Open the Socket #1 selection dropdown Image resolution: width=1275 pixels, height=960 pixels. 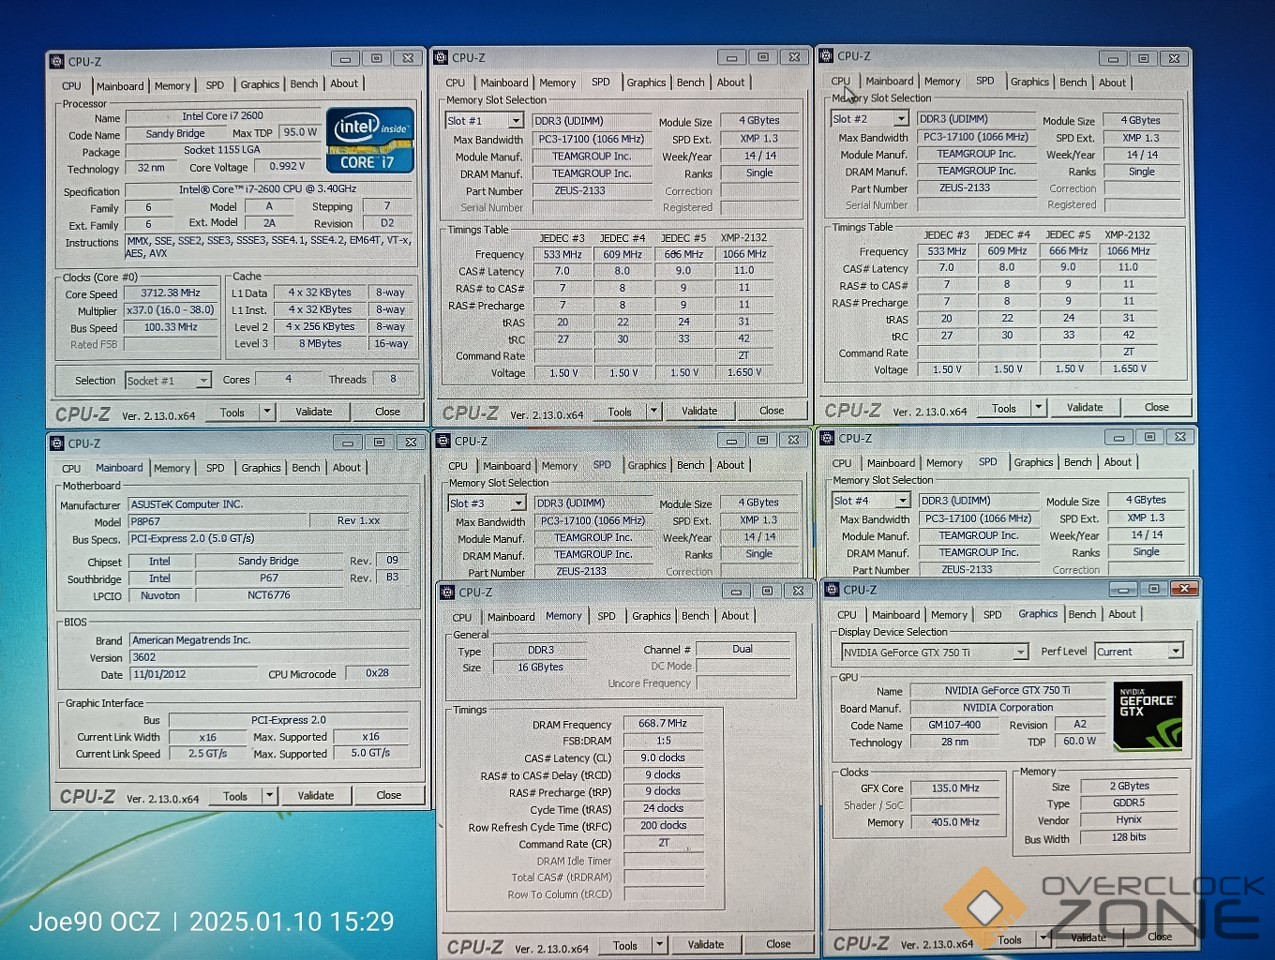click(203, 381)
